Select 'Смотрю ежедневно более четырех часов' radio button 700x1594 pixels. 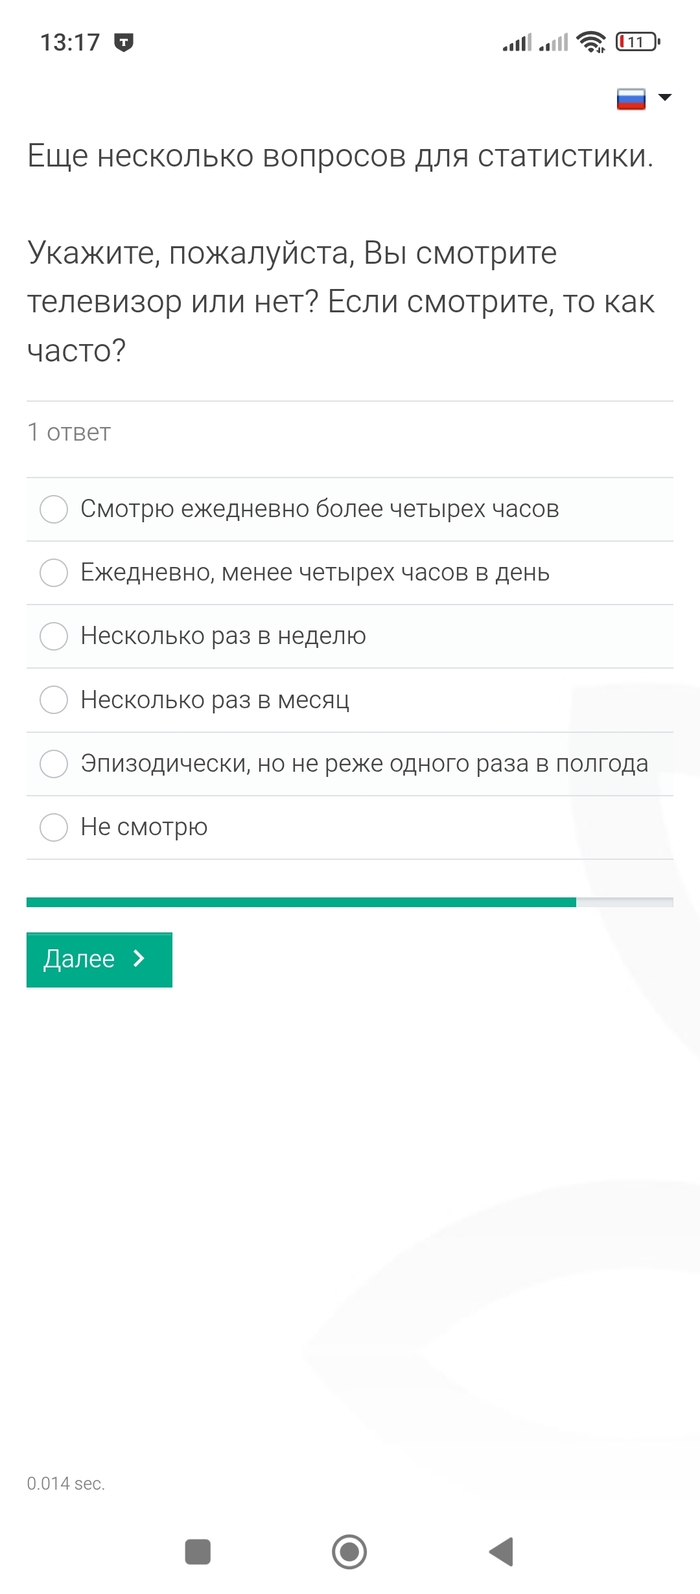pyautogui.click(x=54, y=509)
